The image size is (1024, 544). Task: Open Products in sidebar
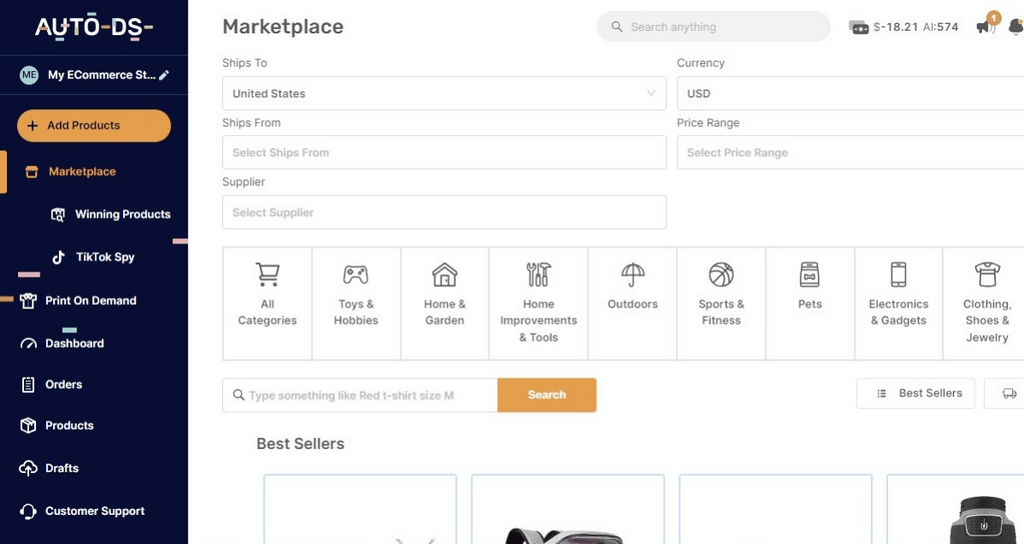pyautogui.click(x=69, y=425)
